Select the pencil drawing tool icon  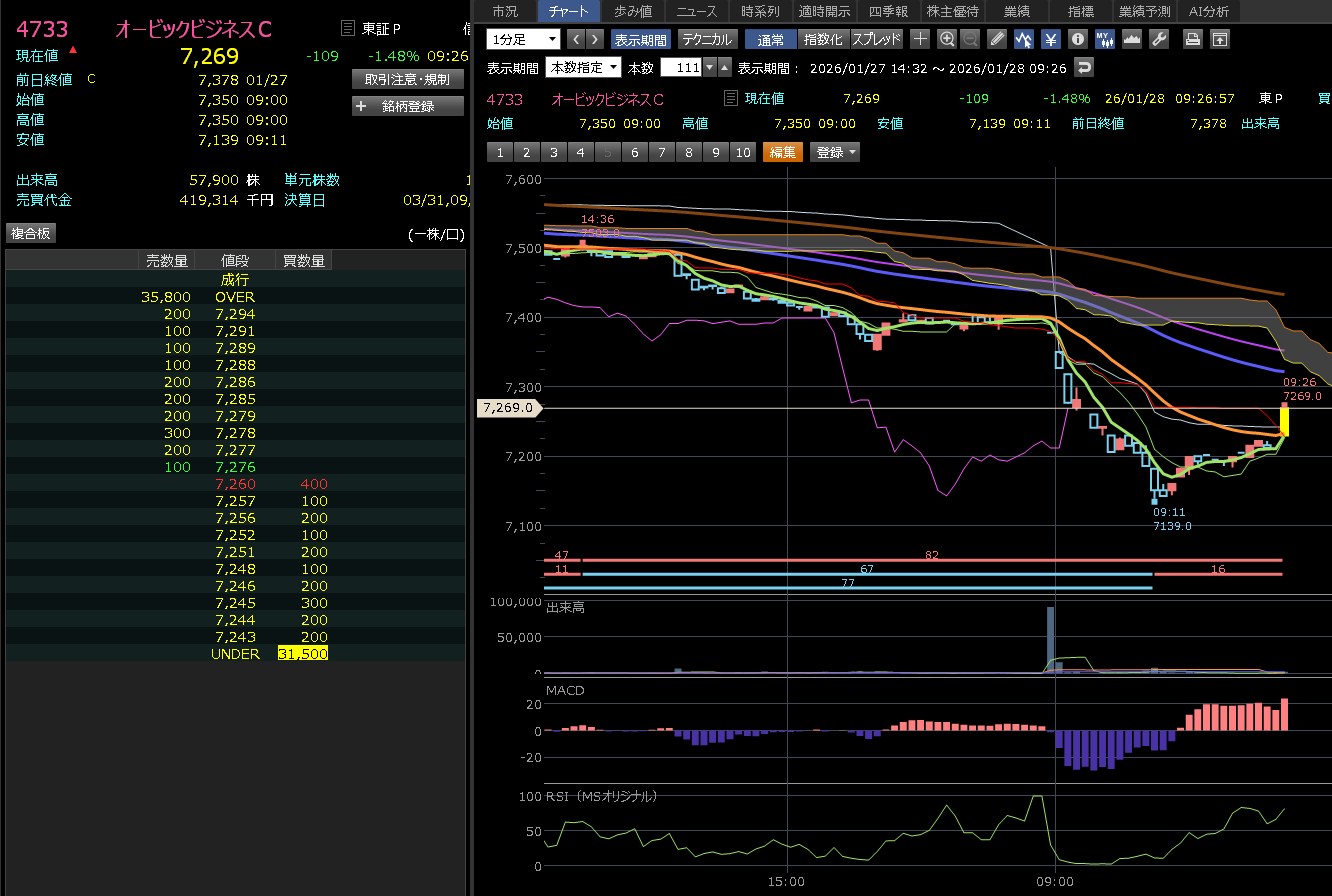997,39
